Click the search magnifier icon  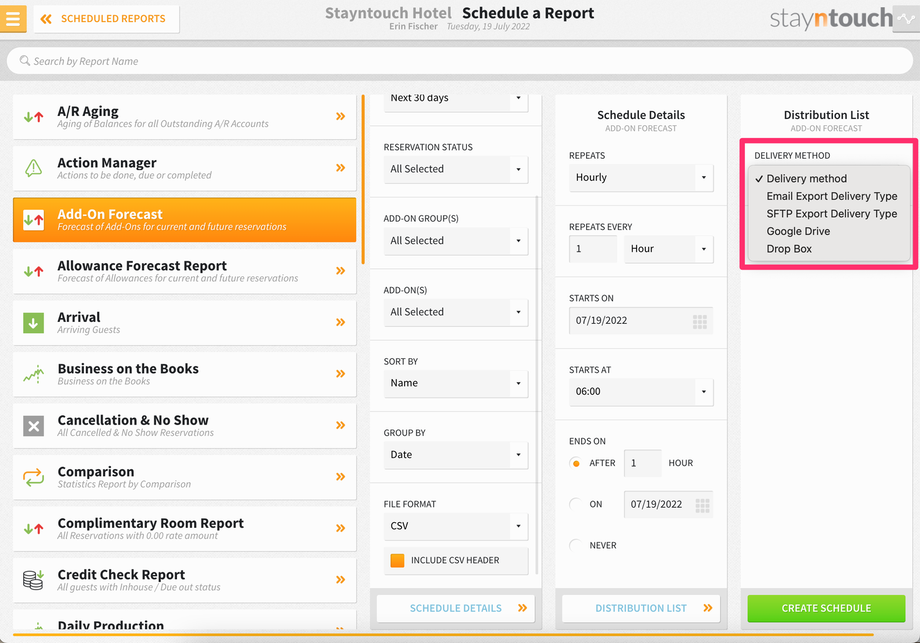coord(25,60)
